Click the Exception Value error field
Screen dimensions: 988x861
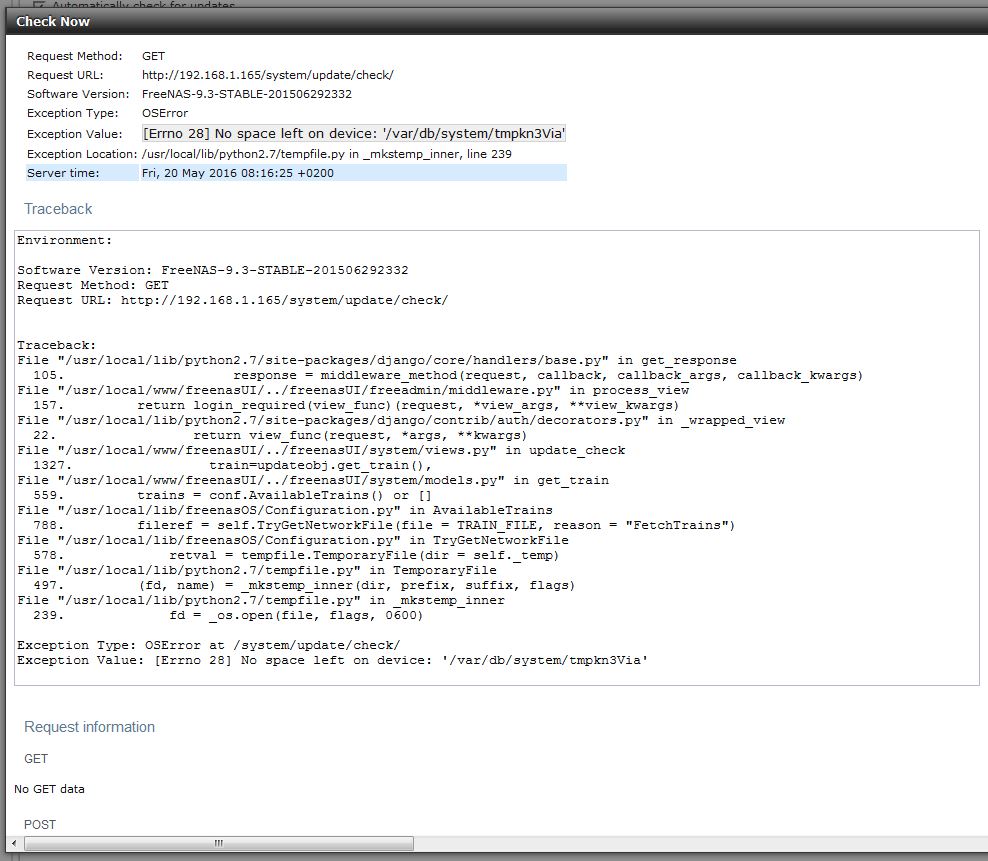(x=354, y=134)
